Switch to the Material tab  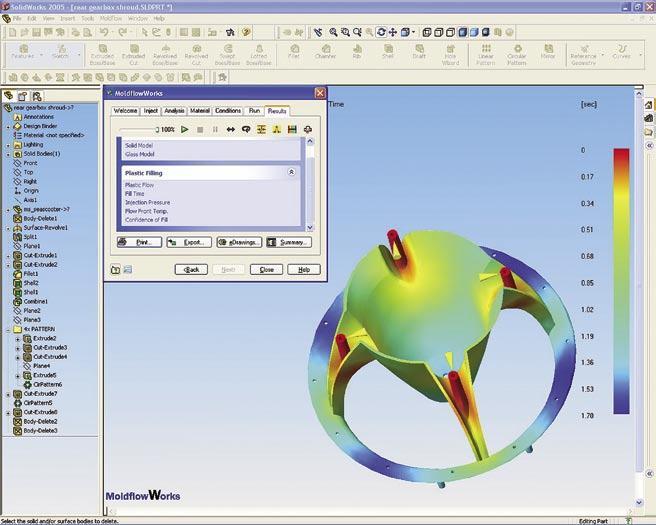(x=200, y=111)
